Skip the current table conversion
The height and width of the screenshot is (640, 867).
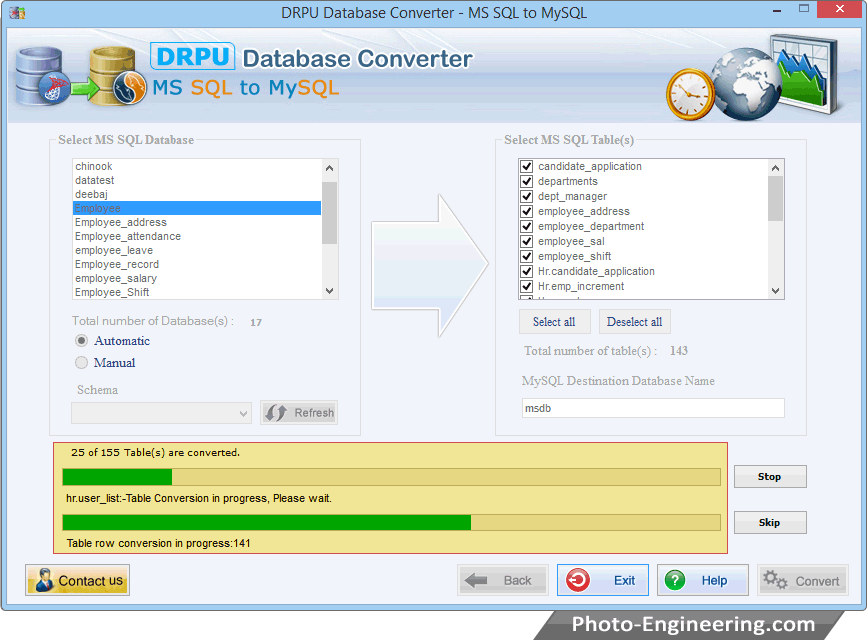click(770, 522)
